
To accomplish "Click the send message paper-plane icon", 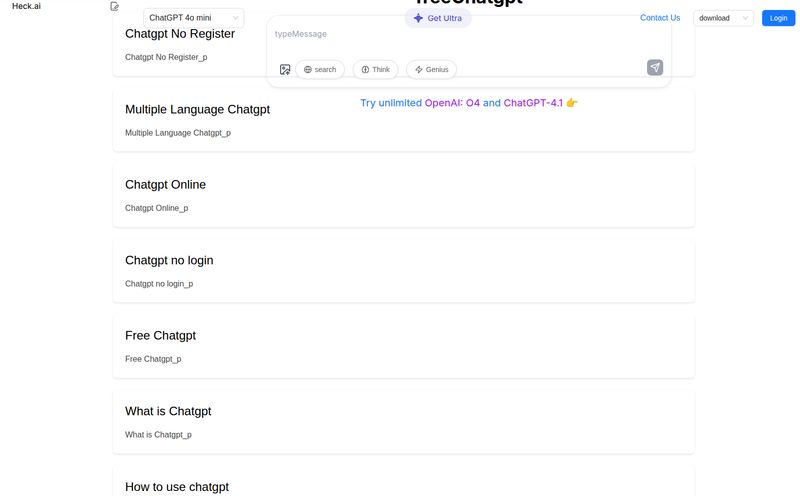I will [655, 67].
